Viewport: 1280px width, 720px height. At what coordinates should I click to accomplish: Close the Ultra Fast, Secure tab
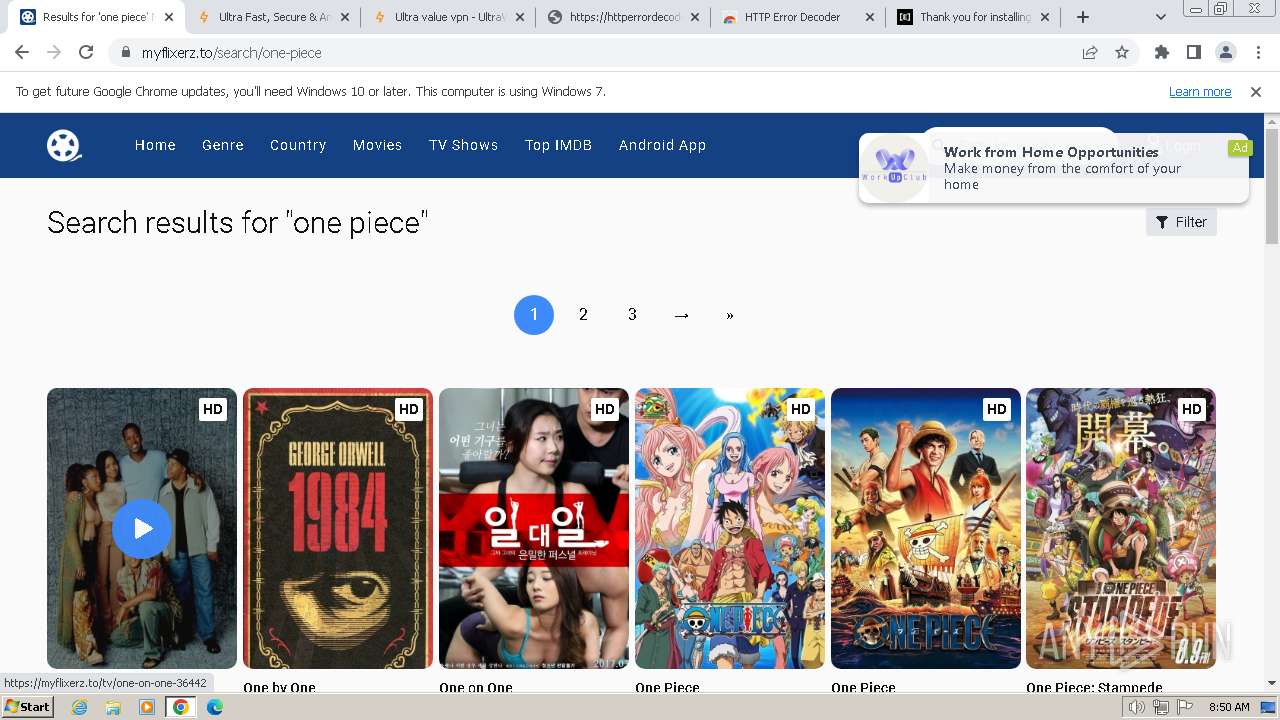(x=344, y=17)
